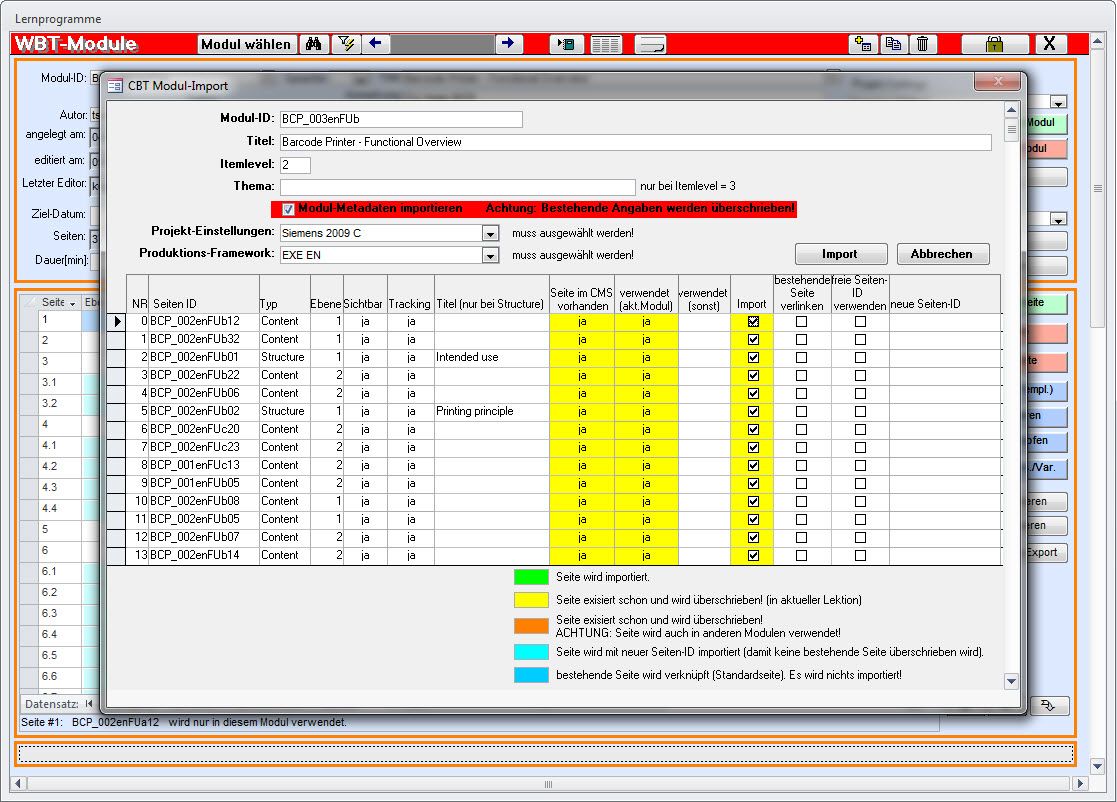Click the copy module icon

[892, 44]
